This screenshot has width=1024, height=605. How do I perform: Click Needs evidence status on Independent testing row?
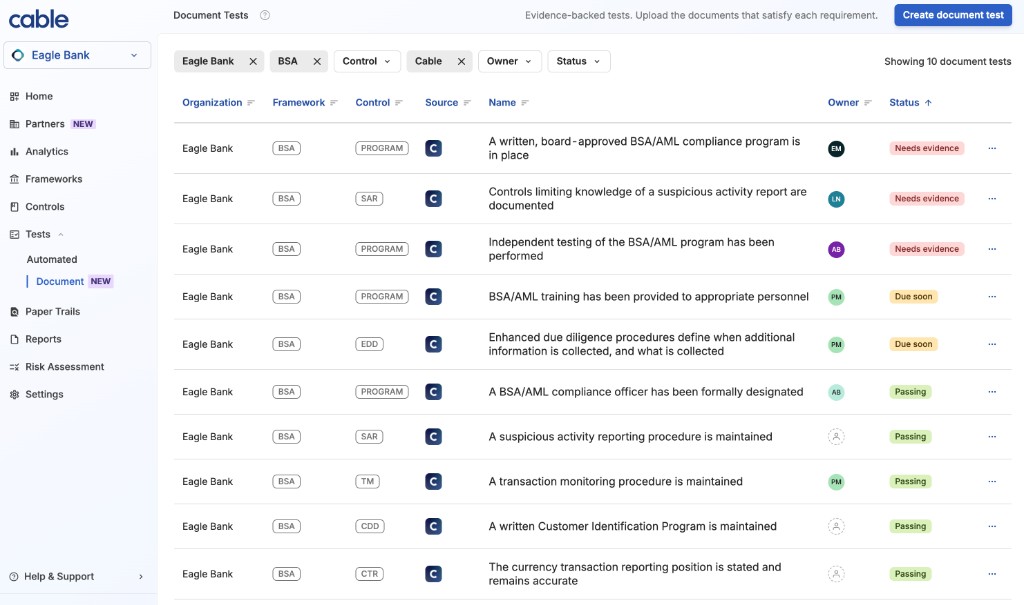pyautogui.click(x=927, y=249)
